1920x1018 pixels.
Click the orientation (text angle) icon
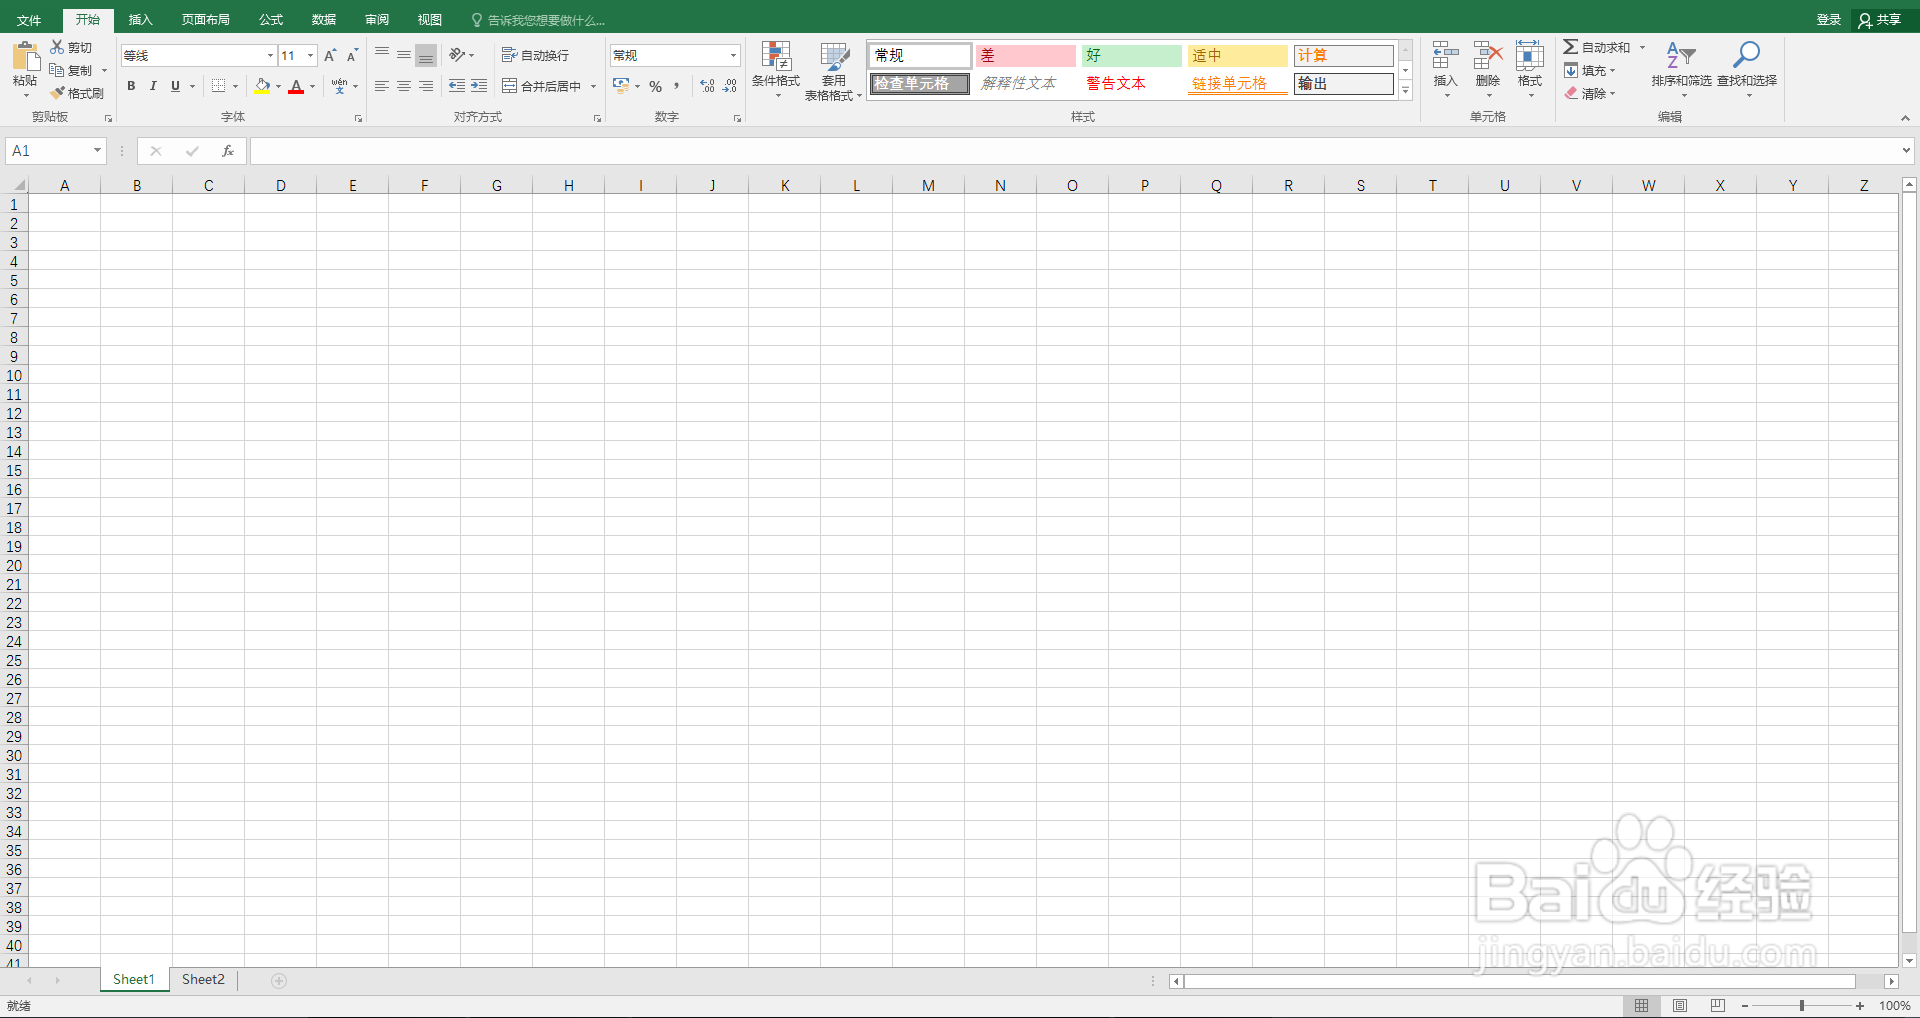point(458,55)
